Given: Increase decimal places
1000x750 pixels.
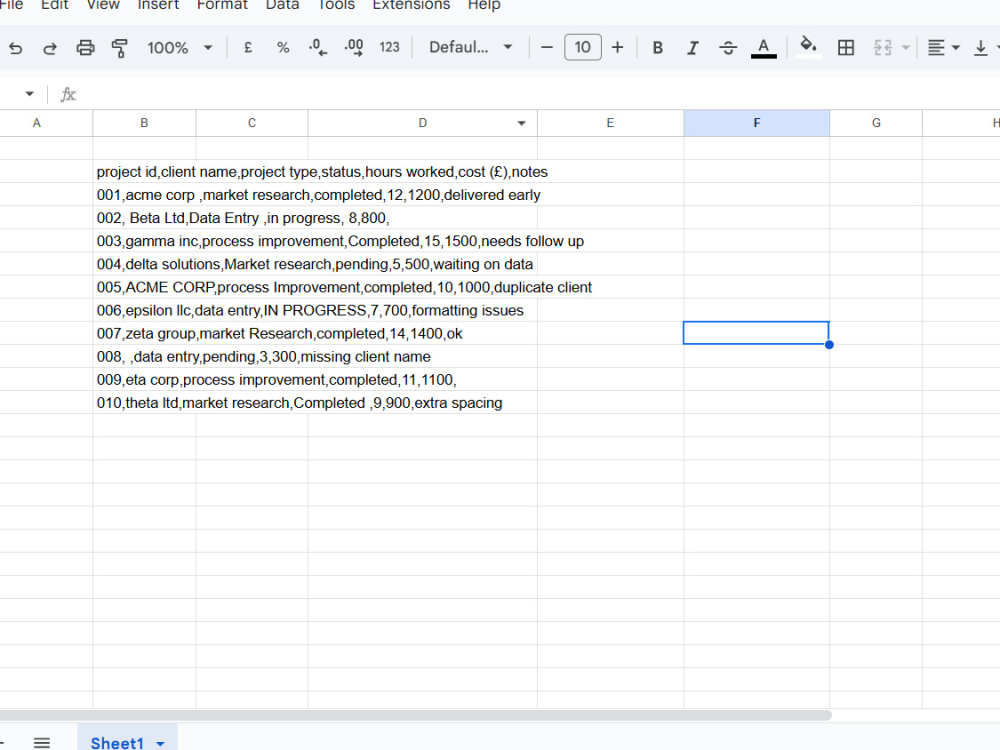Looking at the screenshot, I should (x=354, y=48).
